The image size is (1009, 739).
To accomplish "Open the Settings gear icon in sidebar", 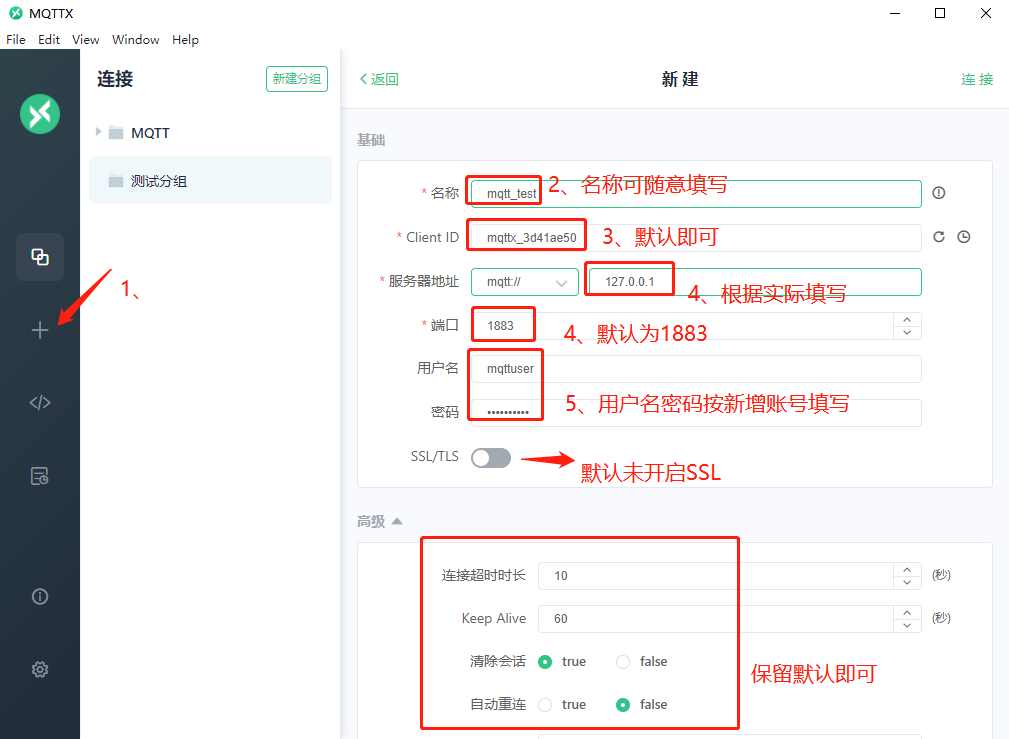I will 40,669.
